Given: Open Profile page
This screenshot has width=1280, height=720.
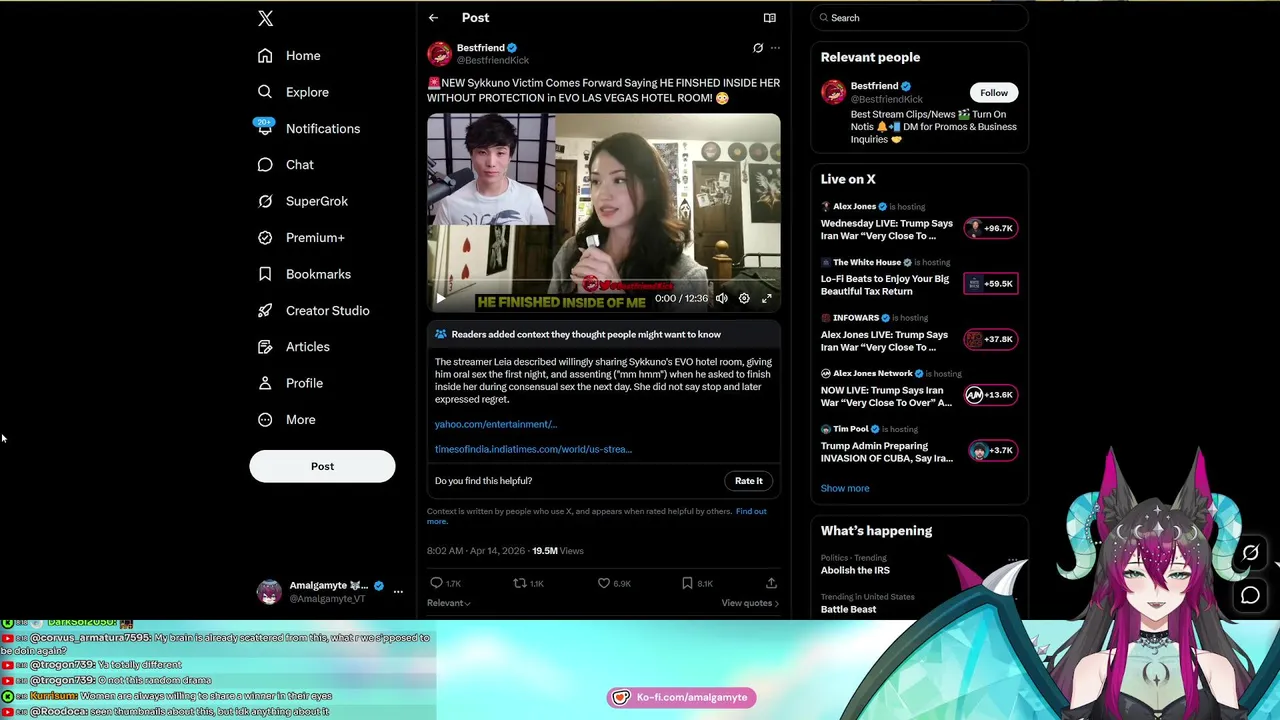Looking at the screenshot, I should point(290,383).
